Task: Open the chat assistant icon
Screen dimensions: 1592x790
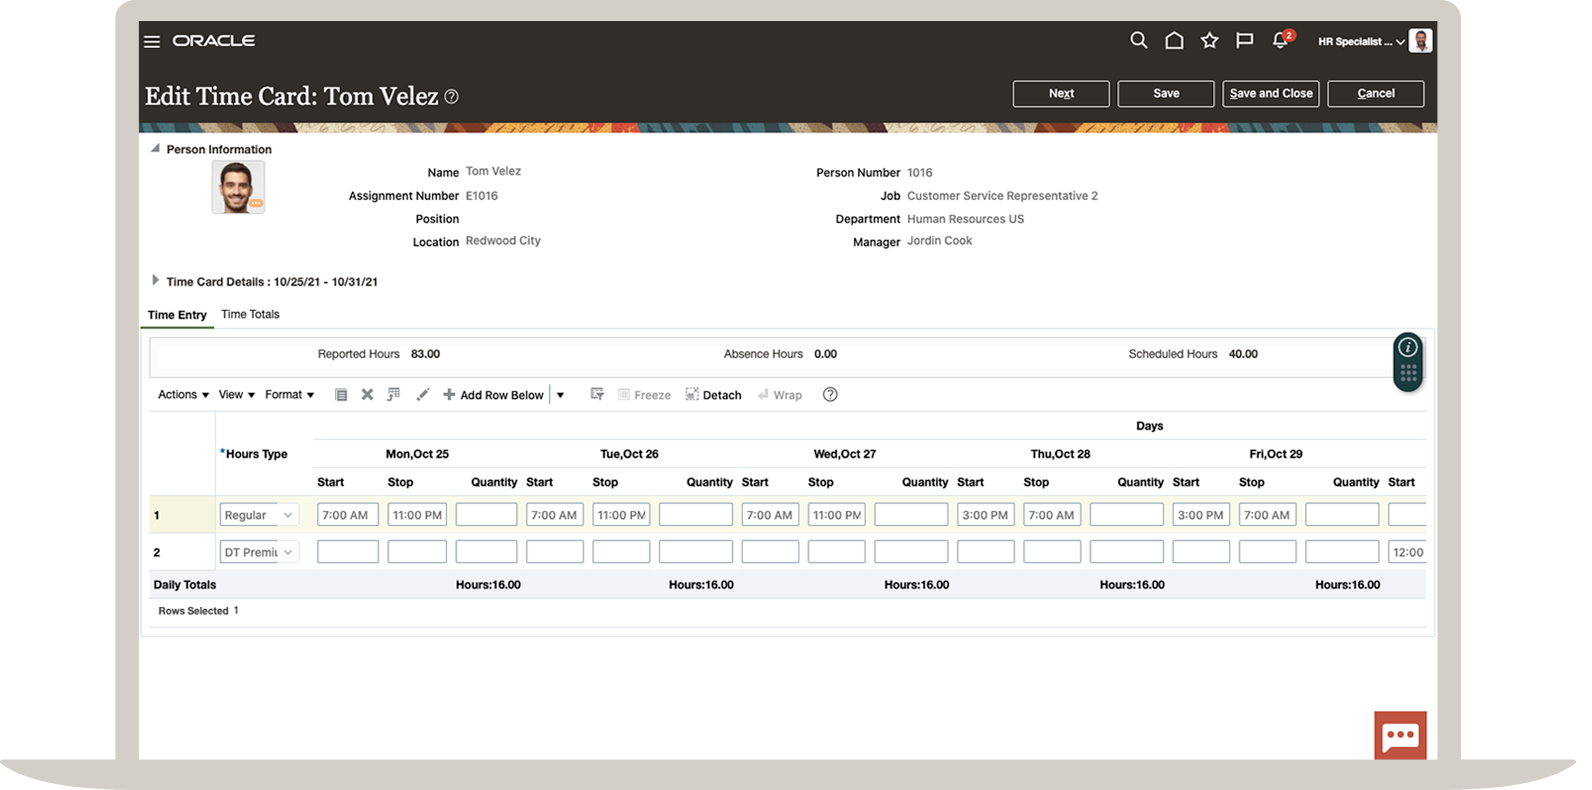Action: 1400,736
